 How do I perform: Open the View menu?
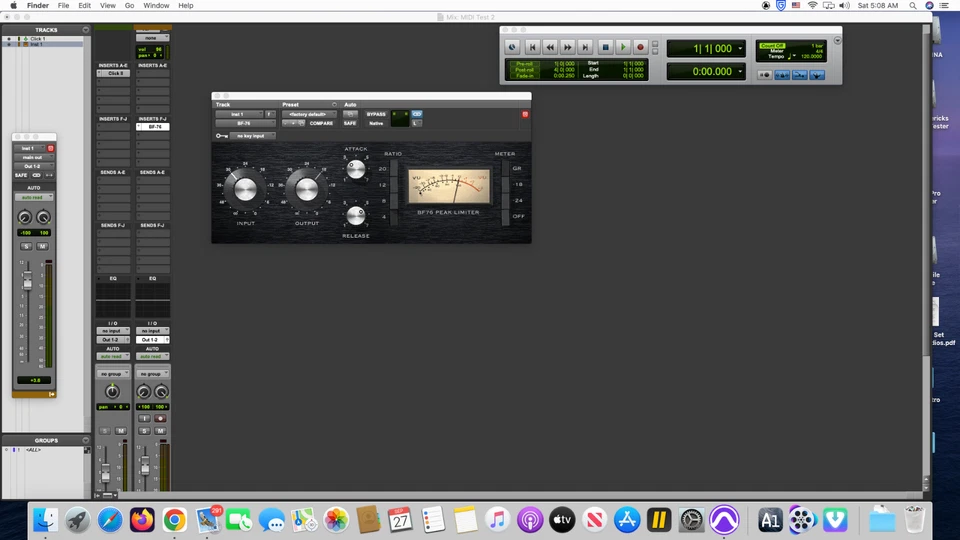pyautogui.click(x=108, y=6)
